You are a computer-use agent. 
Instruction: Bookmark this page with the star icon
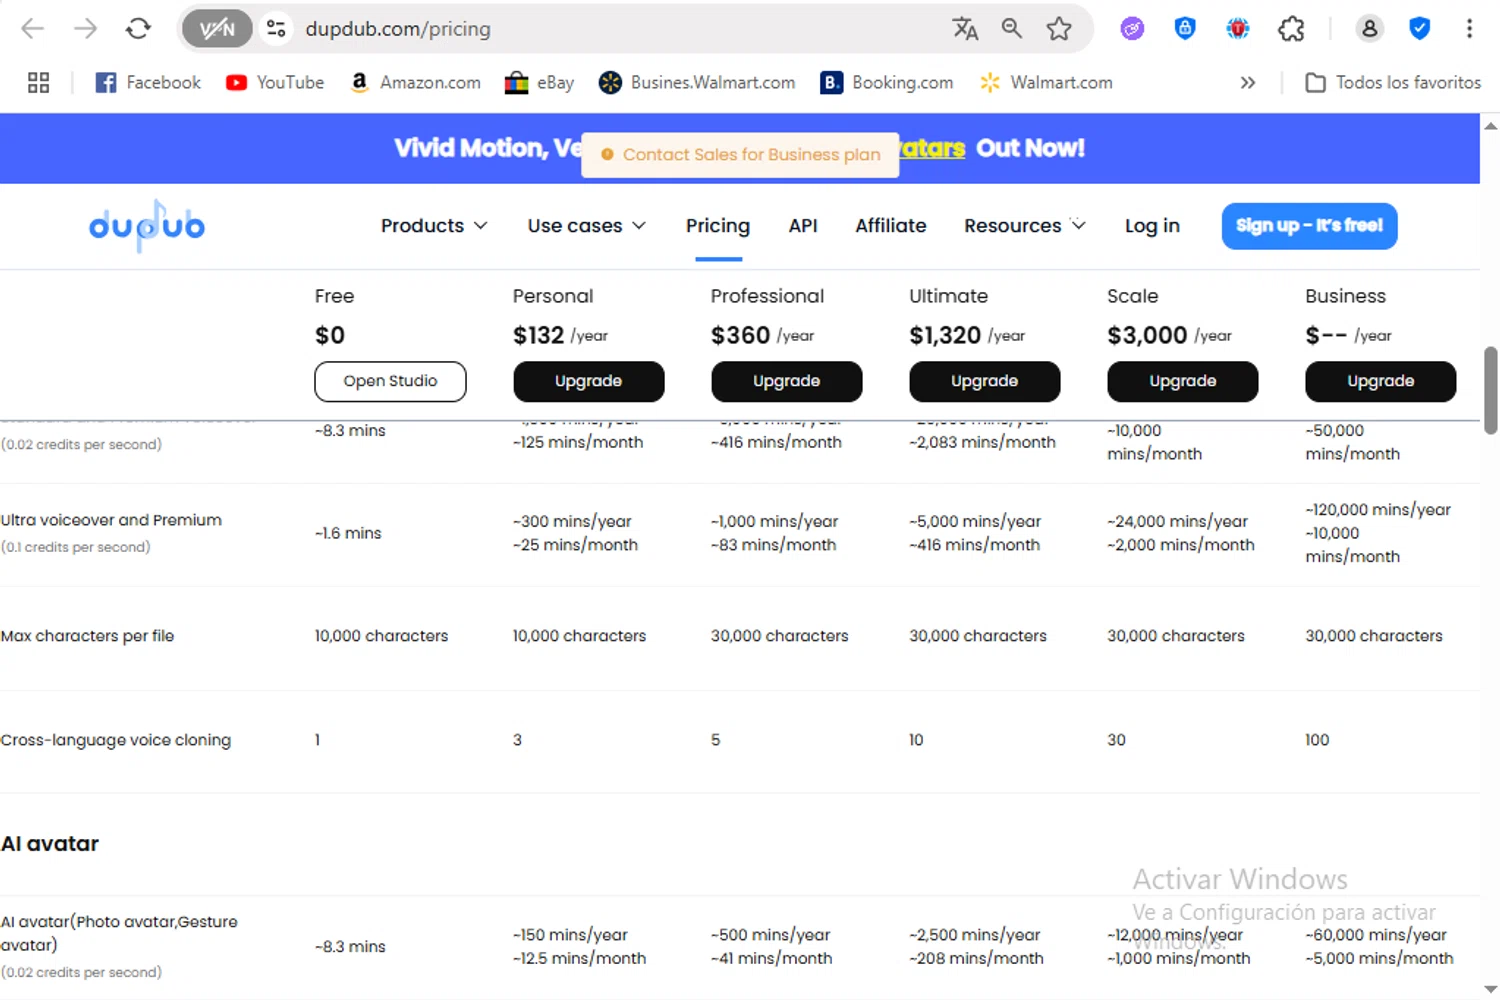(x=1059, y=29)
